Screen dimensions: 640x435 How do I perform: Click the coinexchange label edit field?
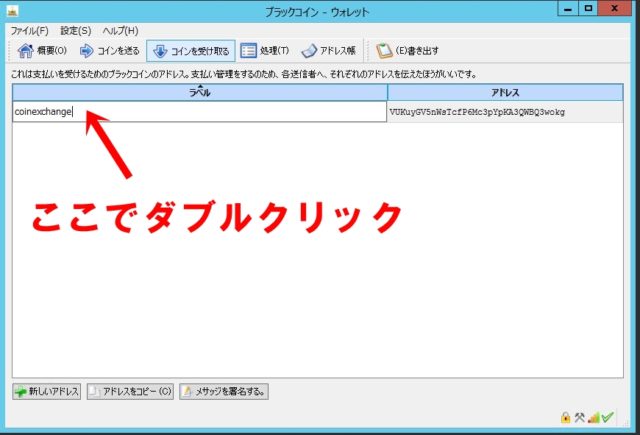pyautogui.click(x=200, y=112)
